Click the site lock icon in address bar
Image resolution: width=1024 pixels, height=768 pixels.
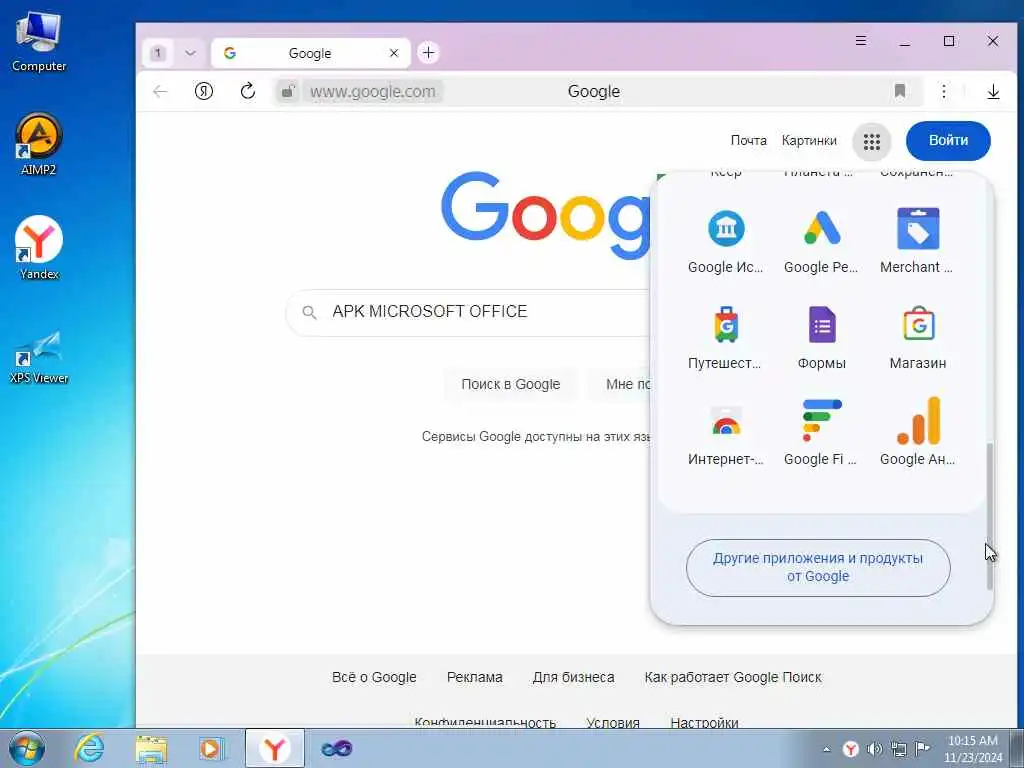pos(287,91)
